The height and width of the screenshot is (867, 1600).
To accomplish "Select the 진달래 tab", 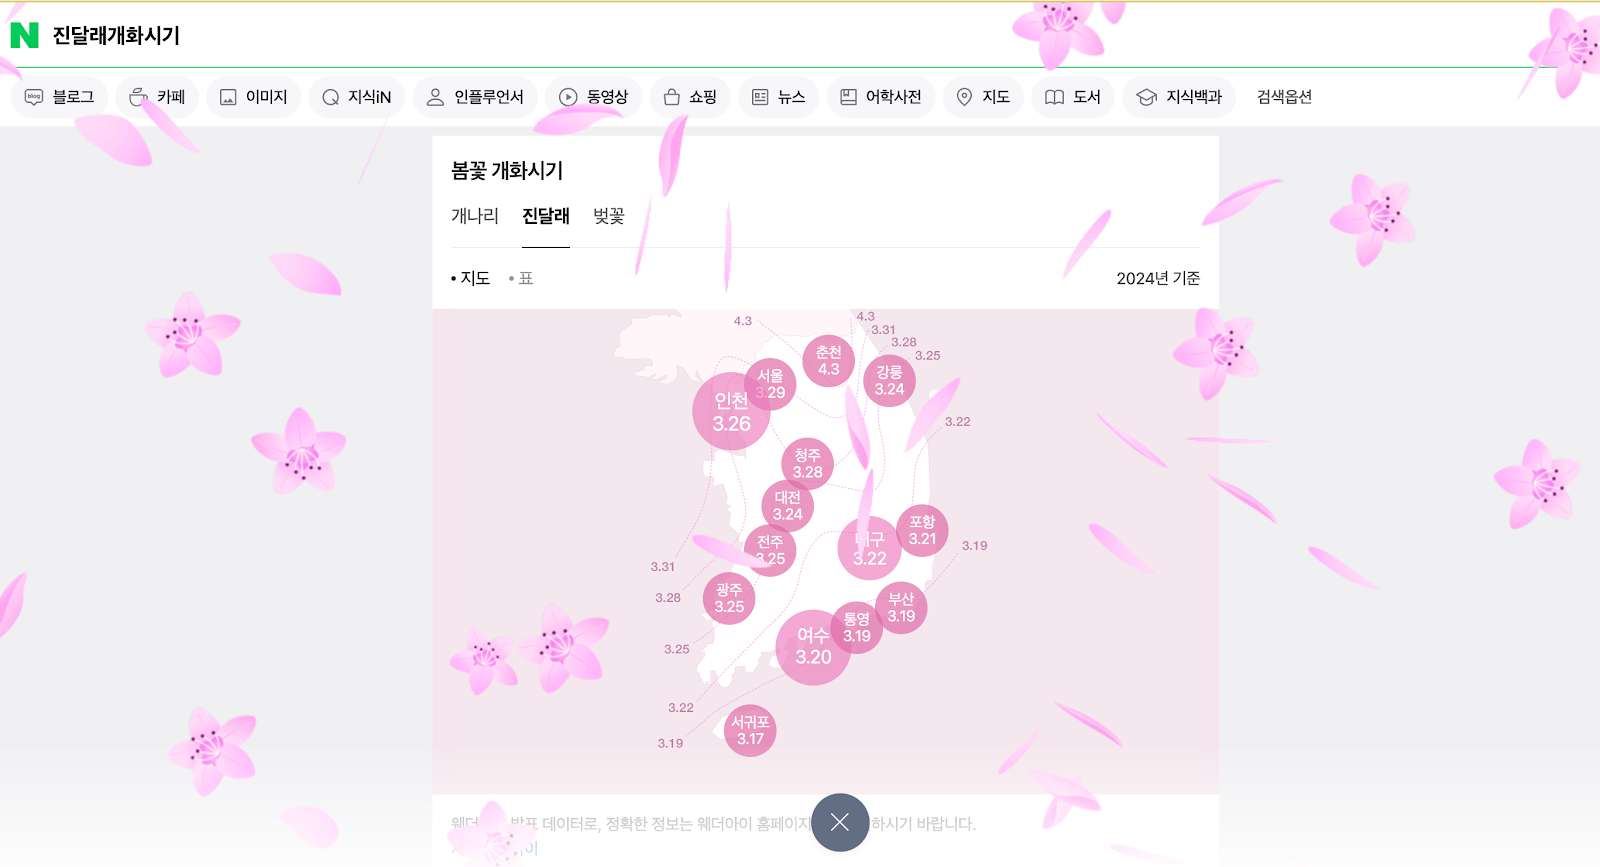I will point(546,216).
